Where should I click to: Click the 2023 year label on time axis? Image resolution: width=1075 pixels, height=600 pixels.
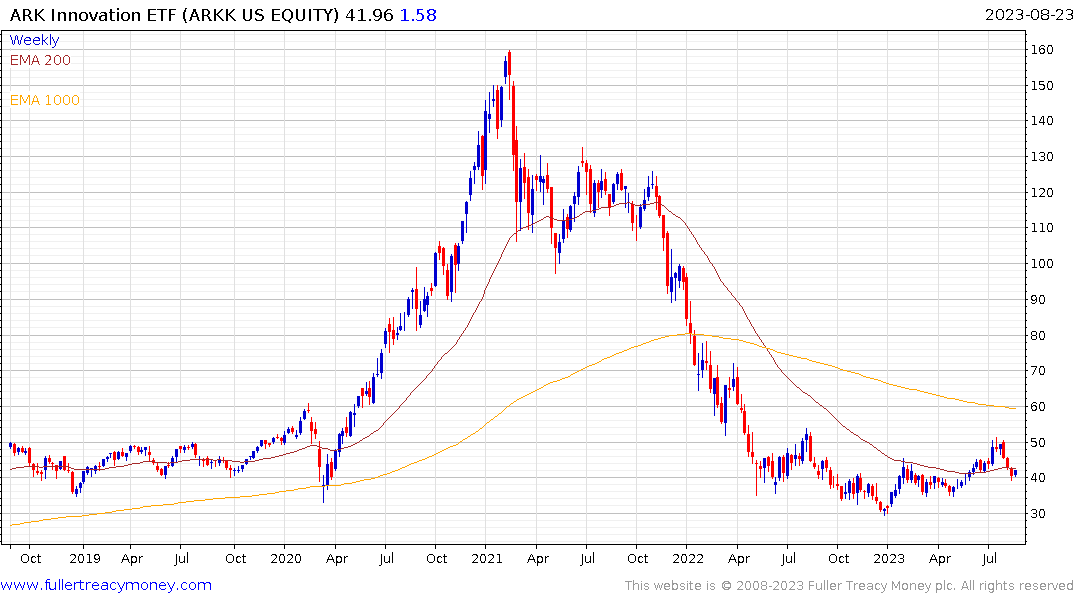(x=889, y=558)
